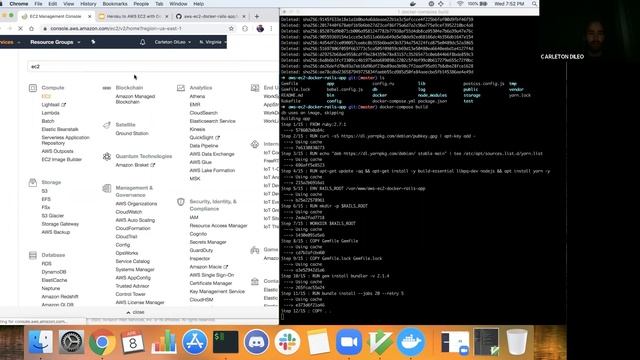The width and height of the screenshot is (640, 360).
Task: Click the AWS pin shortcut icon
Action: 93,42
